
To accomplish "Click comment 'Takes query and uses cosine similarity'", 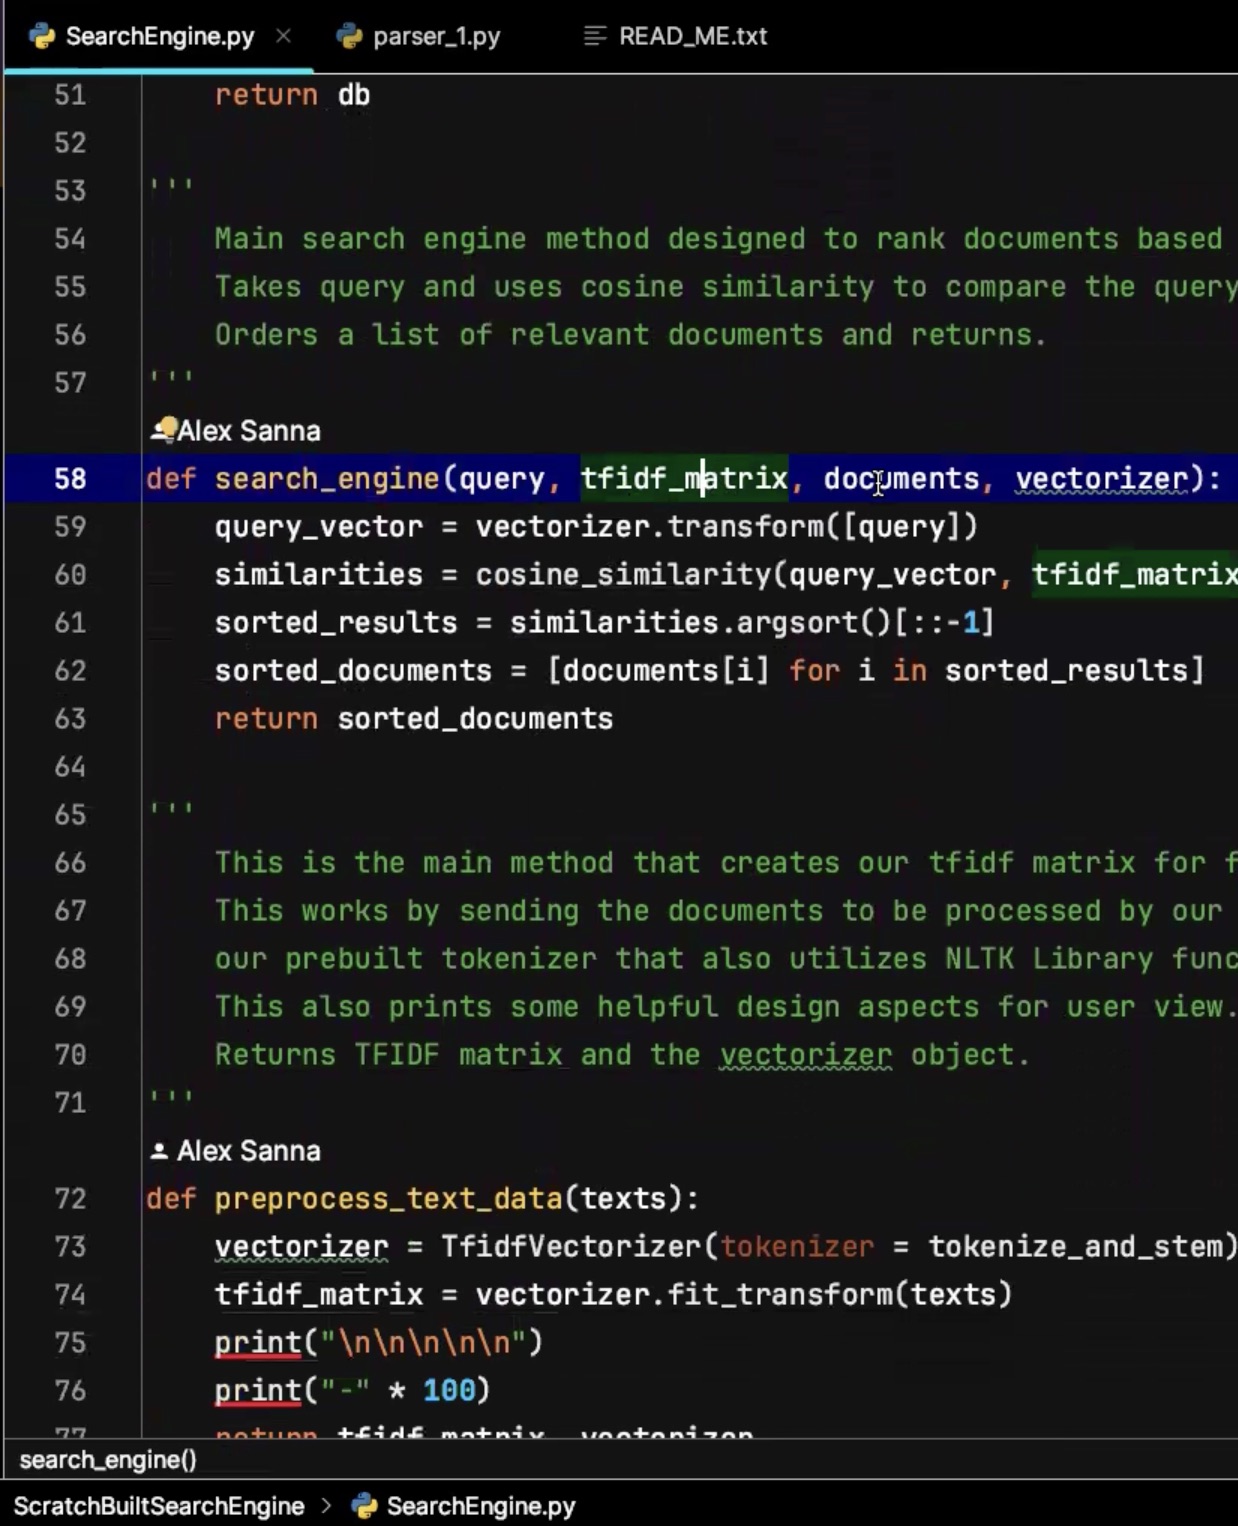I will point(726,286).
